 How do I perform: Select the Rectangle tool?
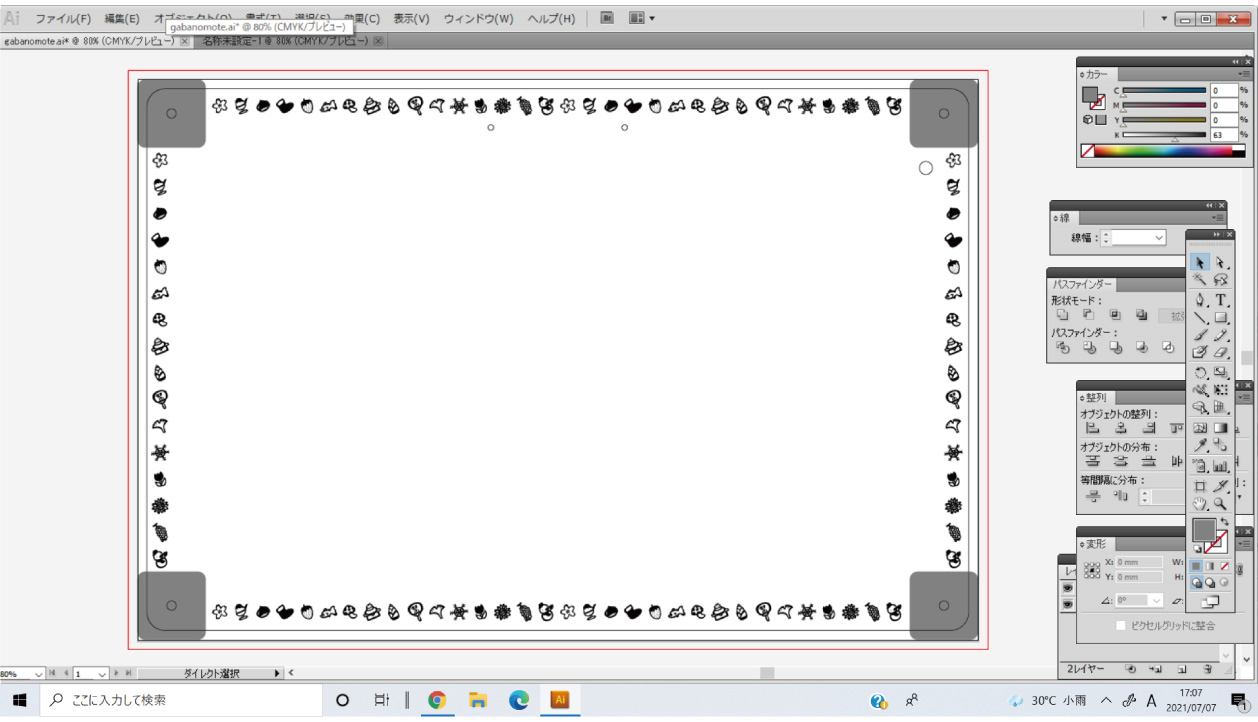[1220, 318]
